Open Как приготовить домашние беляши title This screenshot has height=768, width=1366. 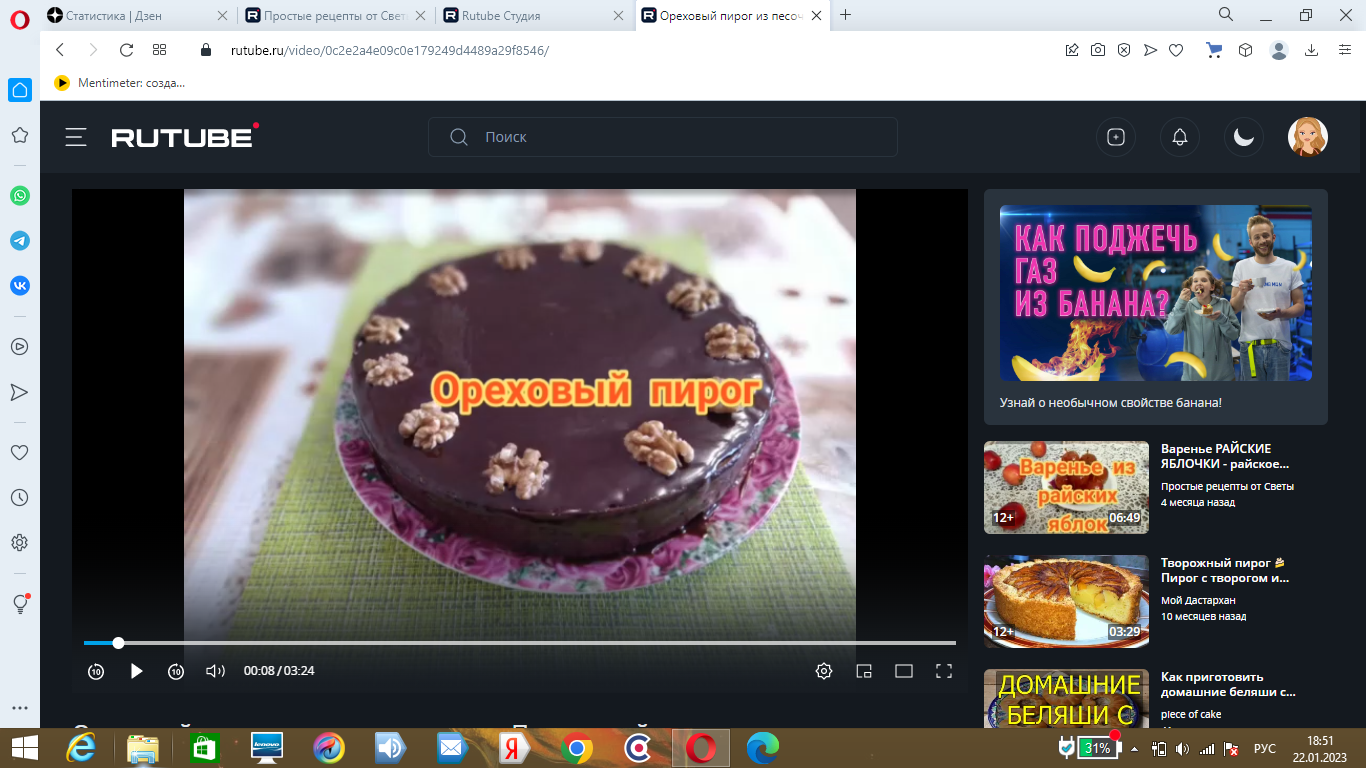tap(1228, 684)
